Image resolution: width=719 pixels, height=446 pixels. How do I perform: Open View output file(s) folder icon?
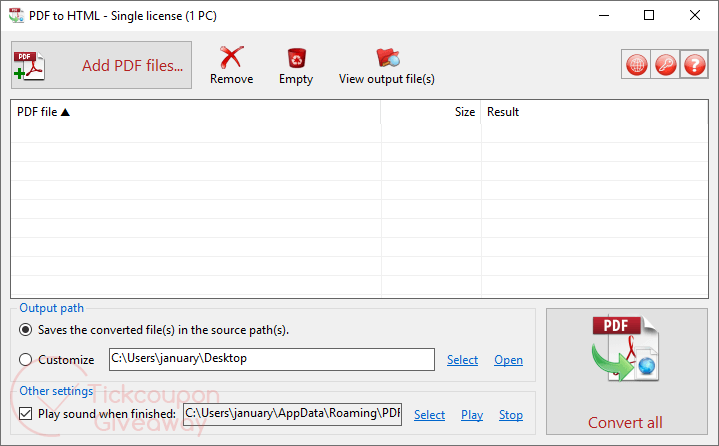(x=387, y=65)
